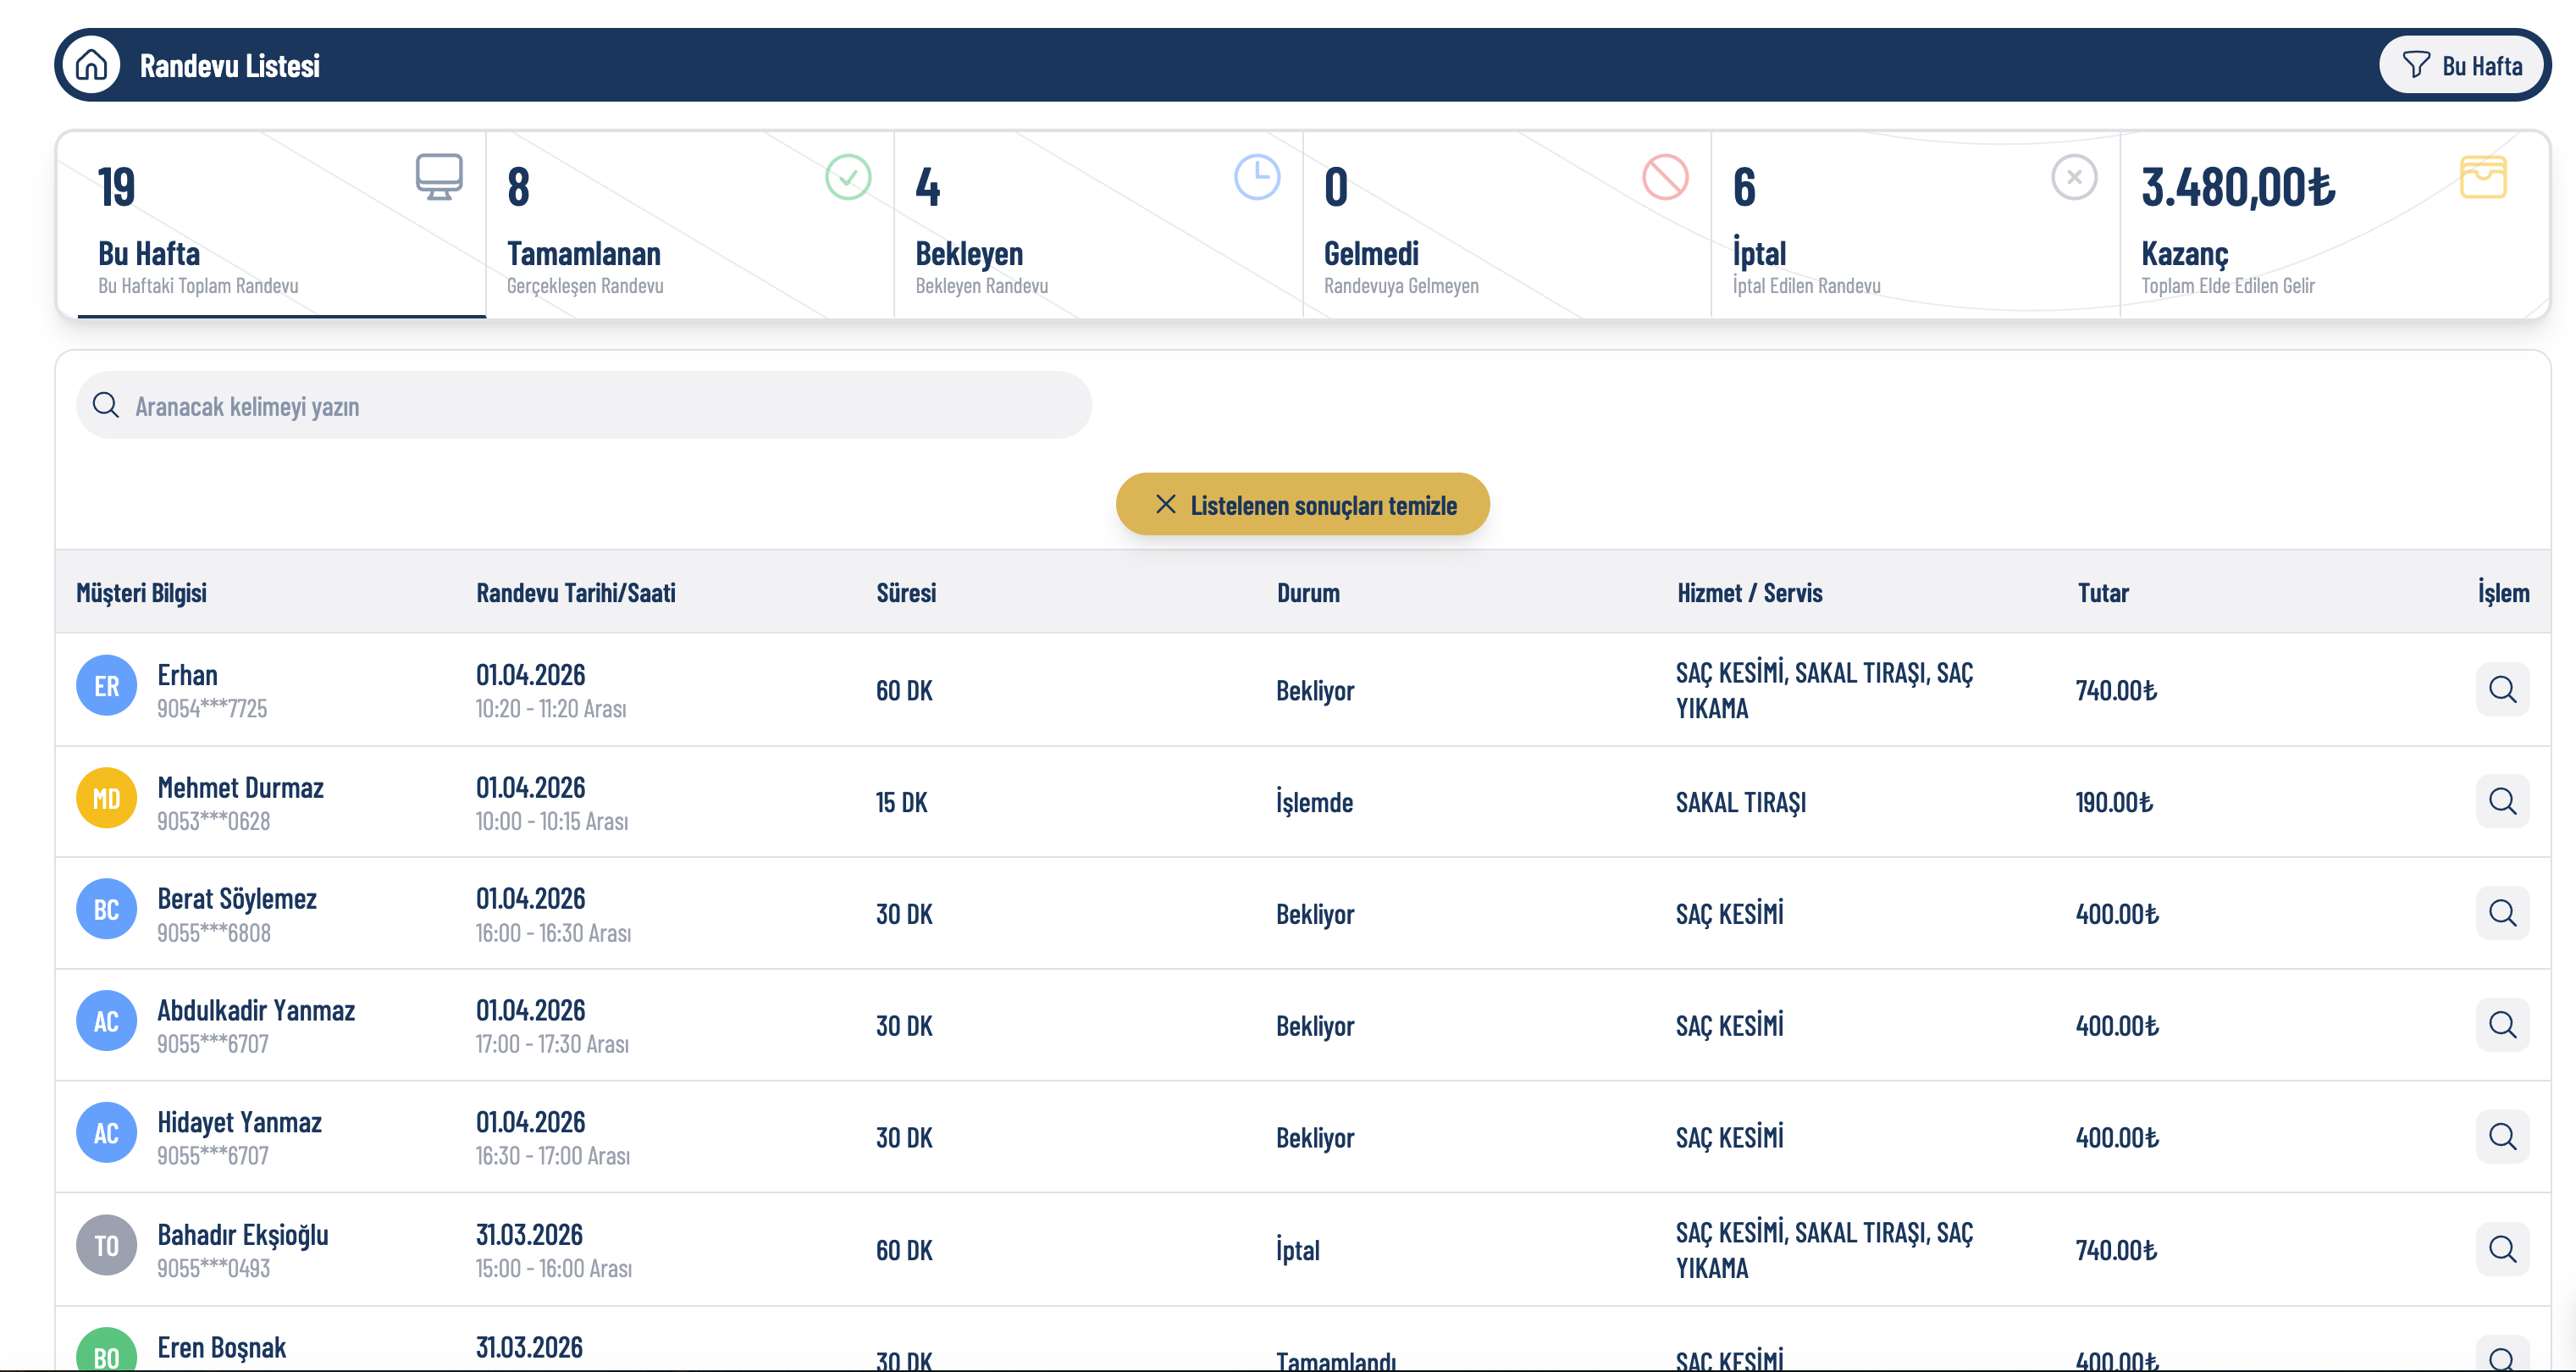Click detail icon for Abdulkadir Yanmaz
This screenshot has width=2576, height=1372.
click(2502, 1025)
